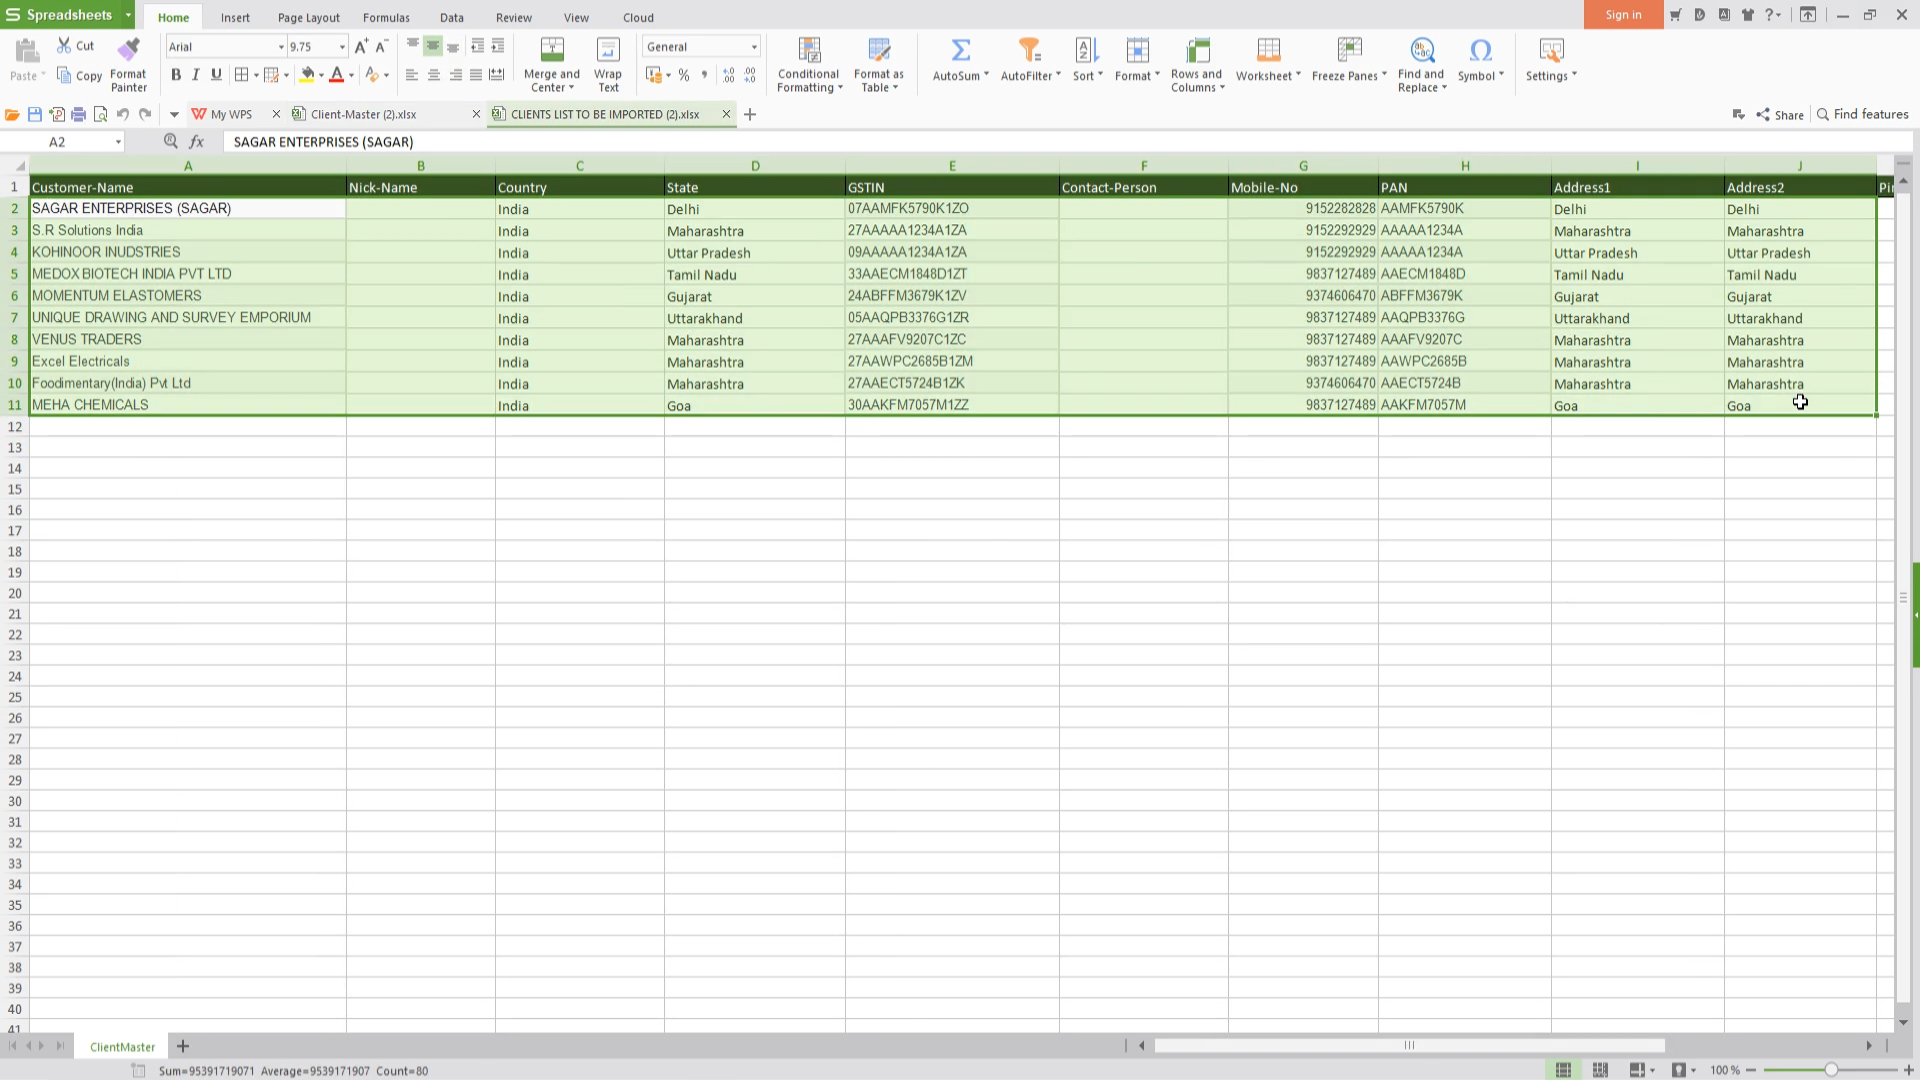Screen dimensions: 1920x1080
Task: Open the font size dropdown
Action: pos(342,47)
